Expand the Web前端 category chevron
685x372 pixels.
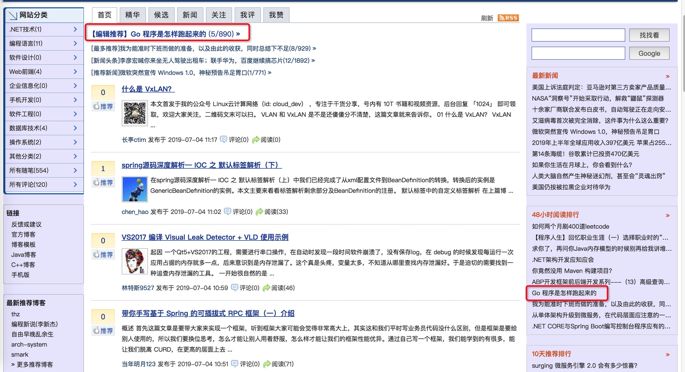(x=75, y=72)
